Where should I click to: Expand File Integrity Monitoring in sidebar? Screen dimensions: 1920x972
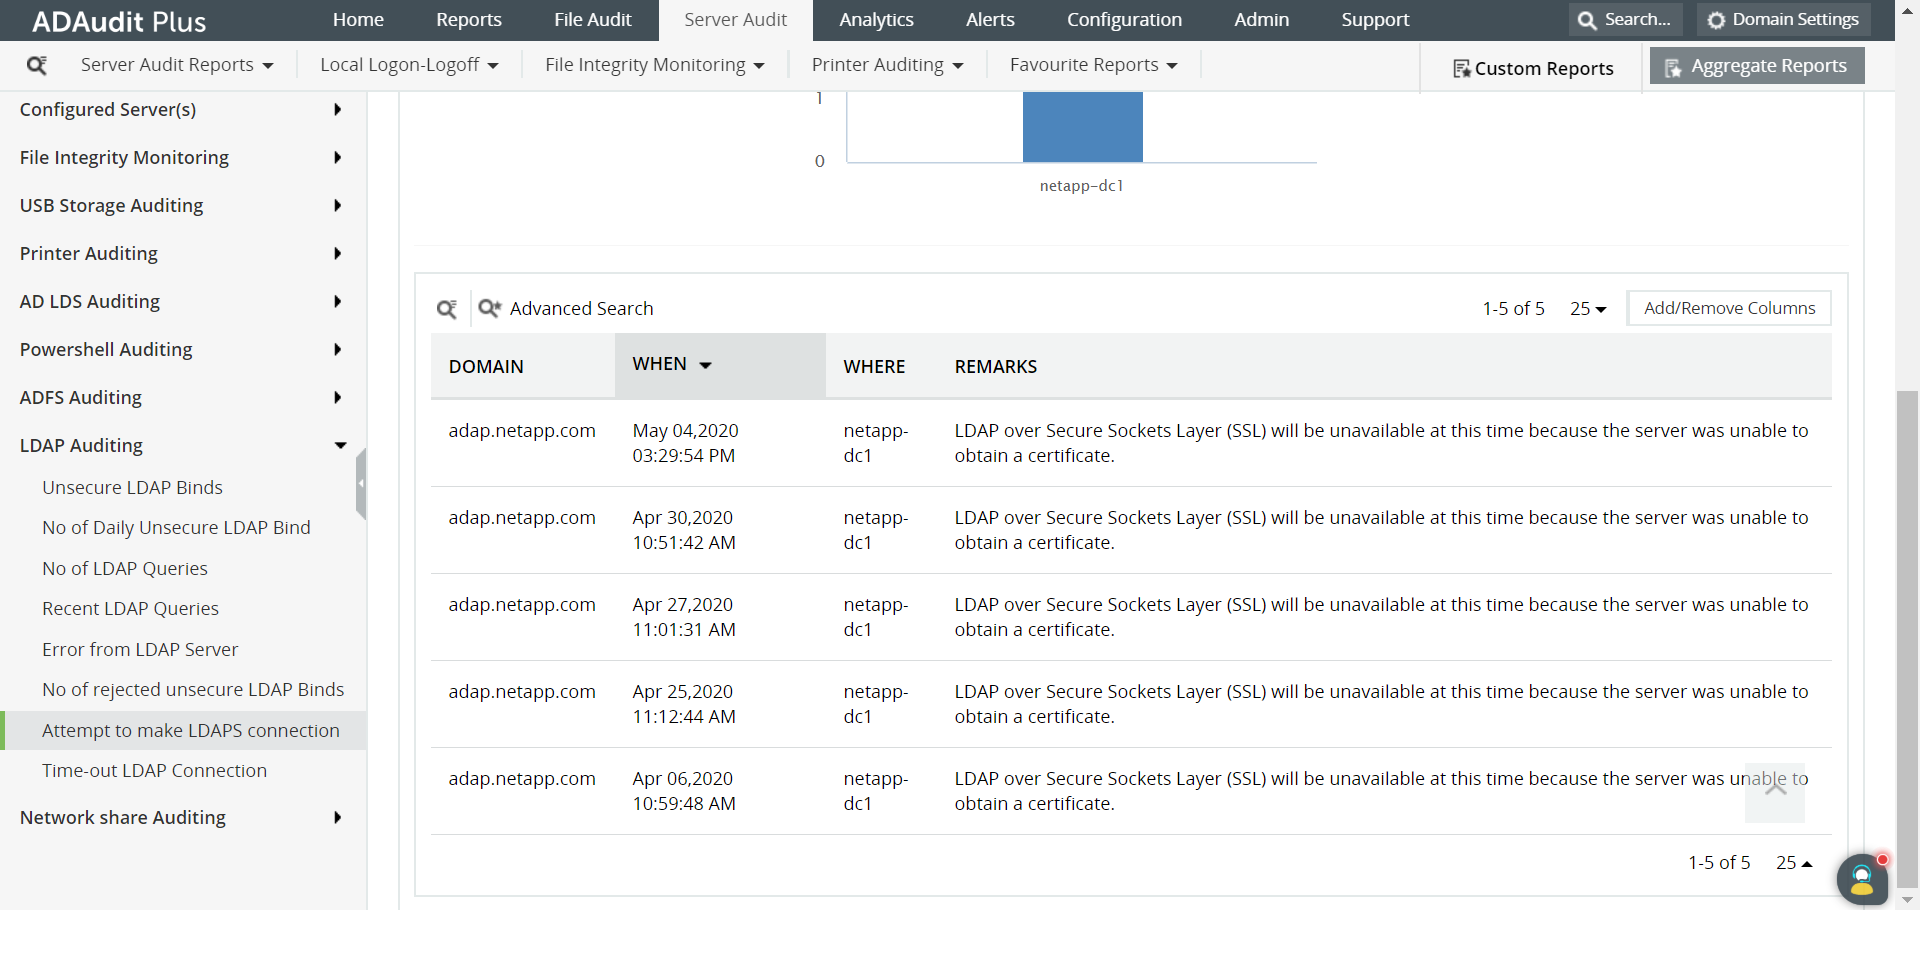[x=183, y=157]
